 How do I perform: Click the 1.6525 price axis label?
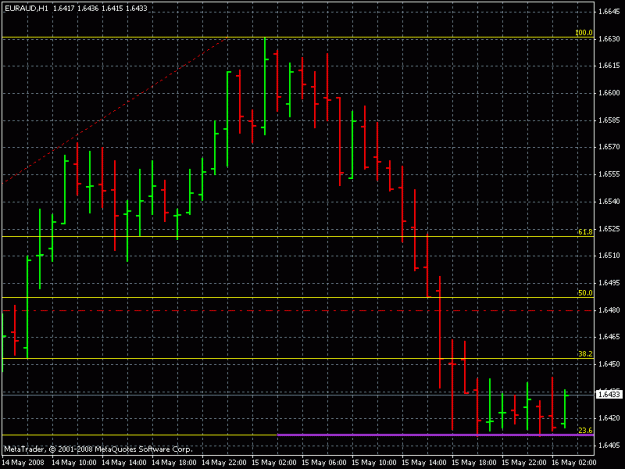click(609, 229)
